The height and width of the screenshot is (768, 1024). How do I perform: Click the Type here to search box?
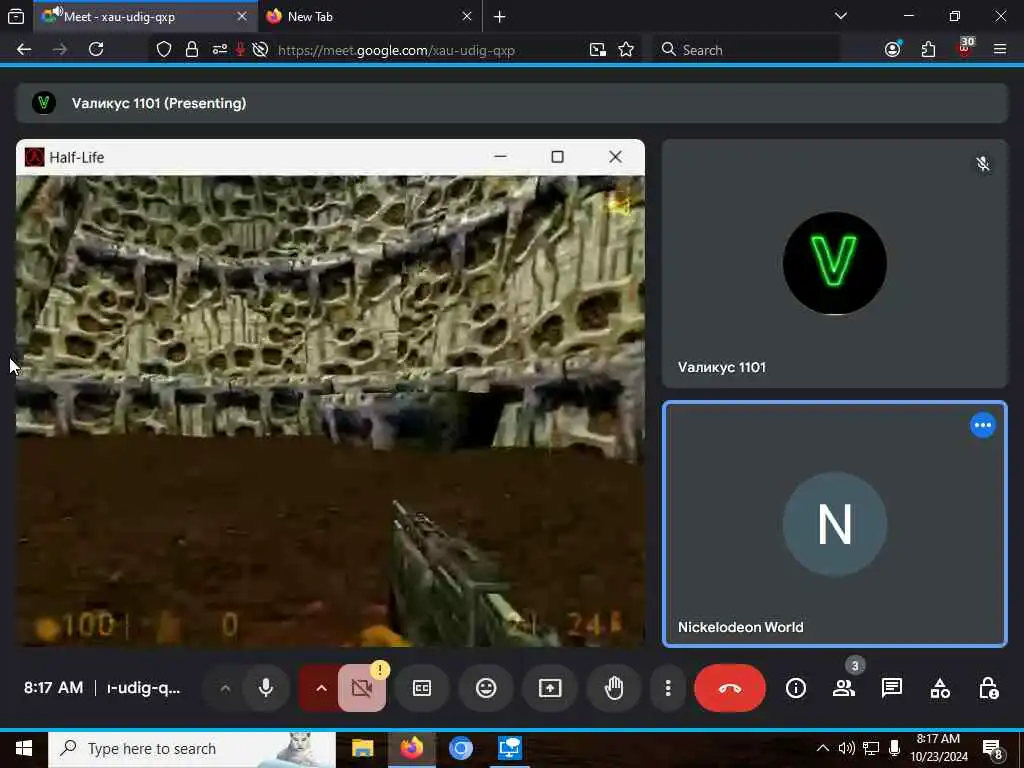(191, 748)
